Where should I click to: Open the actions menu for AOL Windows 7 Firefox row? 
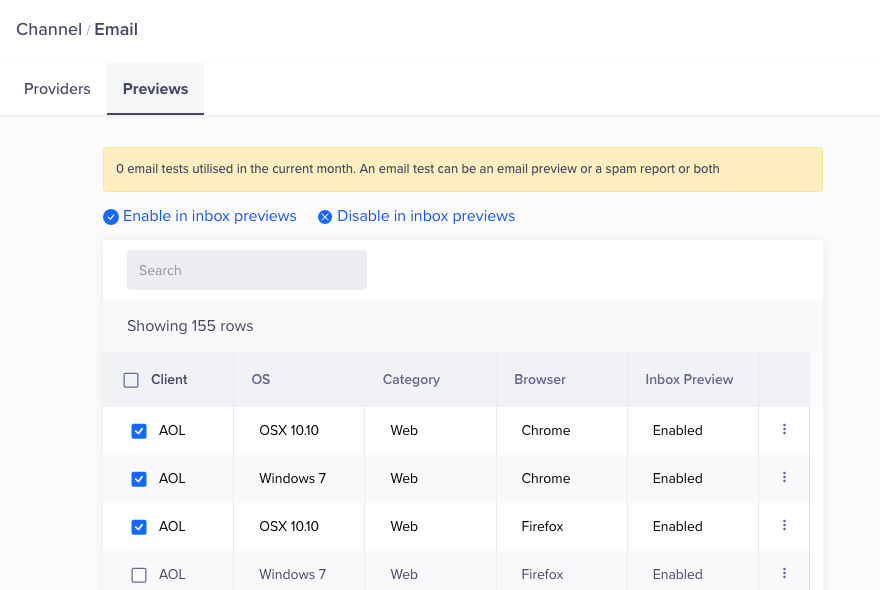tap(784, 574)
